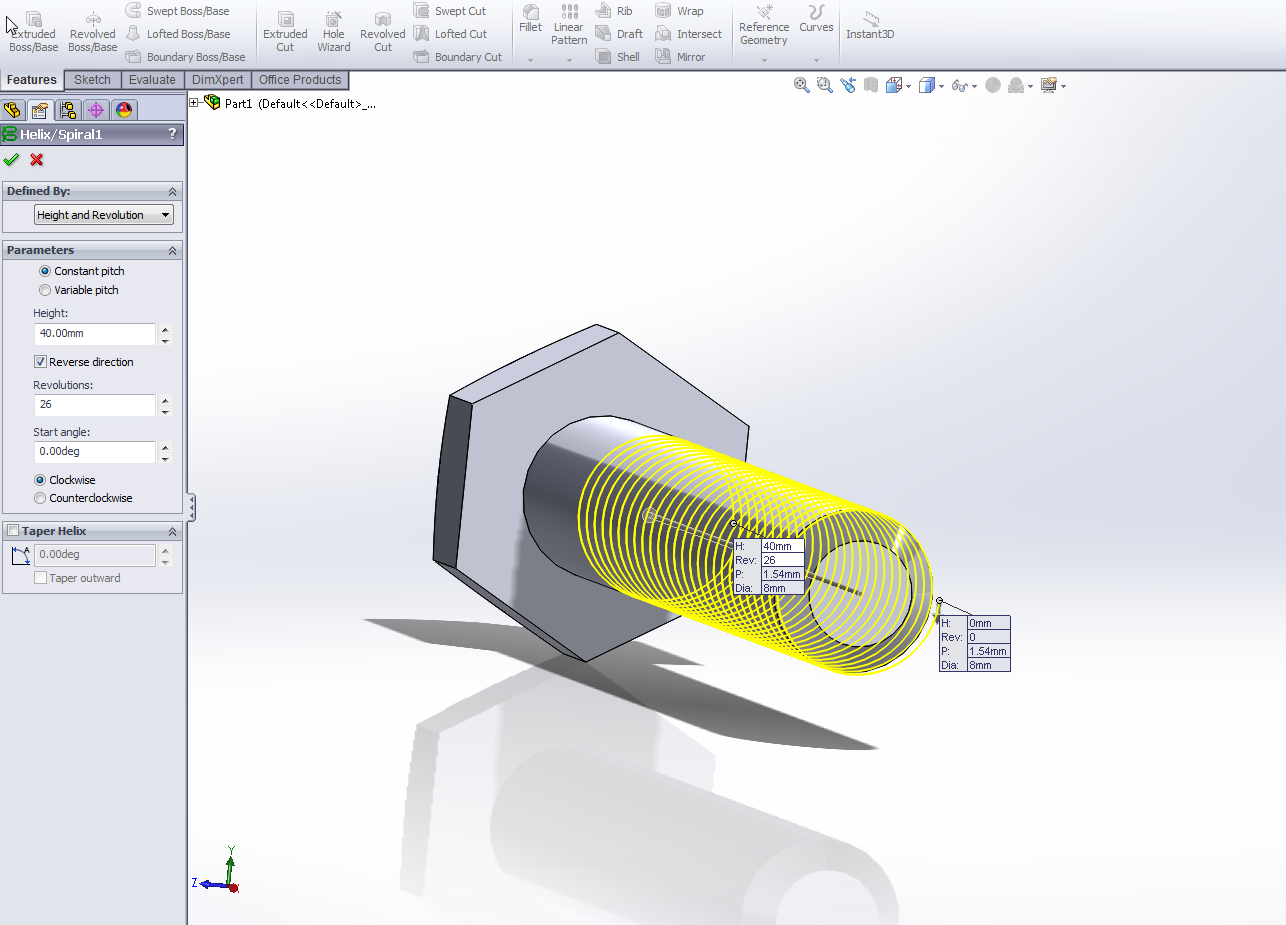Screen dimensions: 1286x925
Task: Click inside the Start angle input field
Action: pos(95,452)
